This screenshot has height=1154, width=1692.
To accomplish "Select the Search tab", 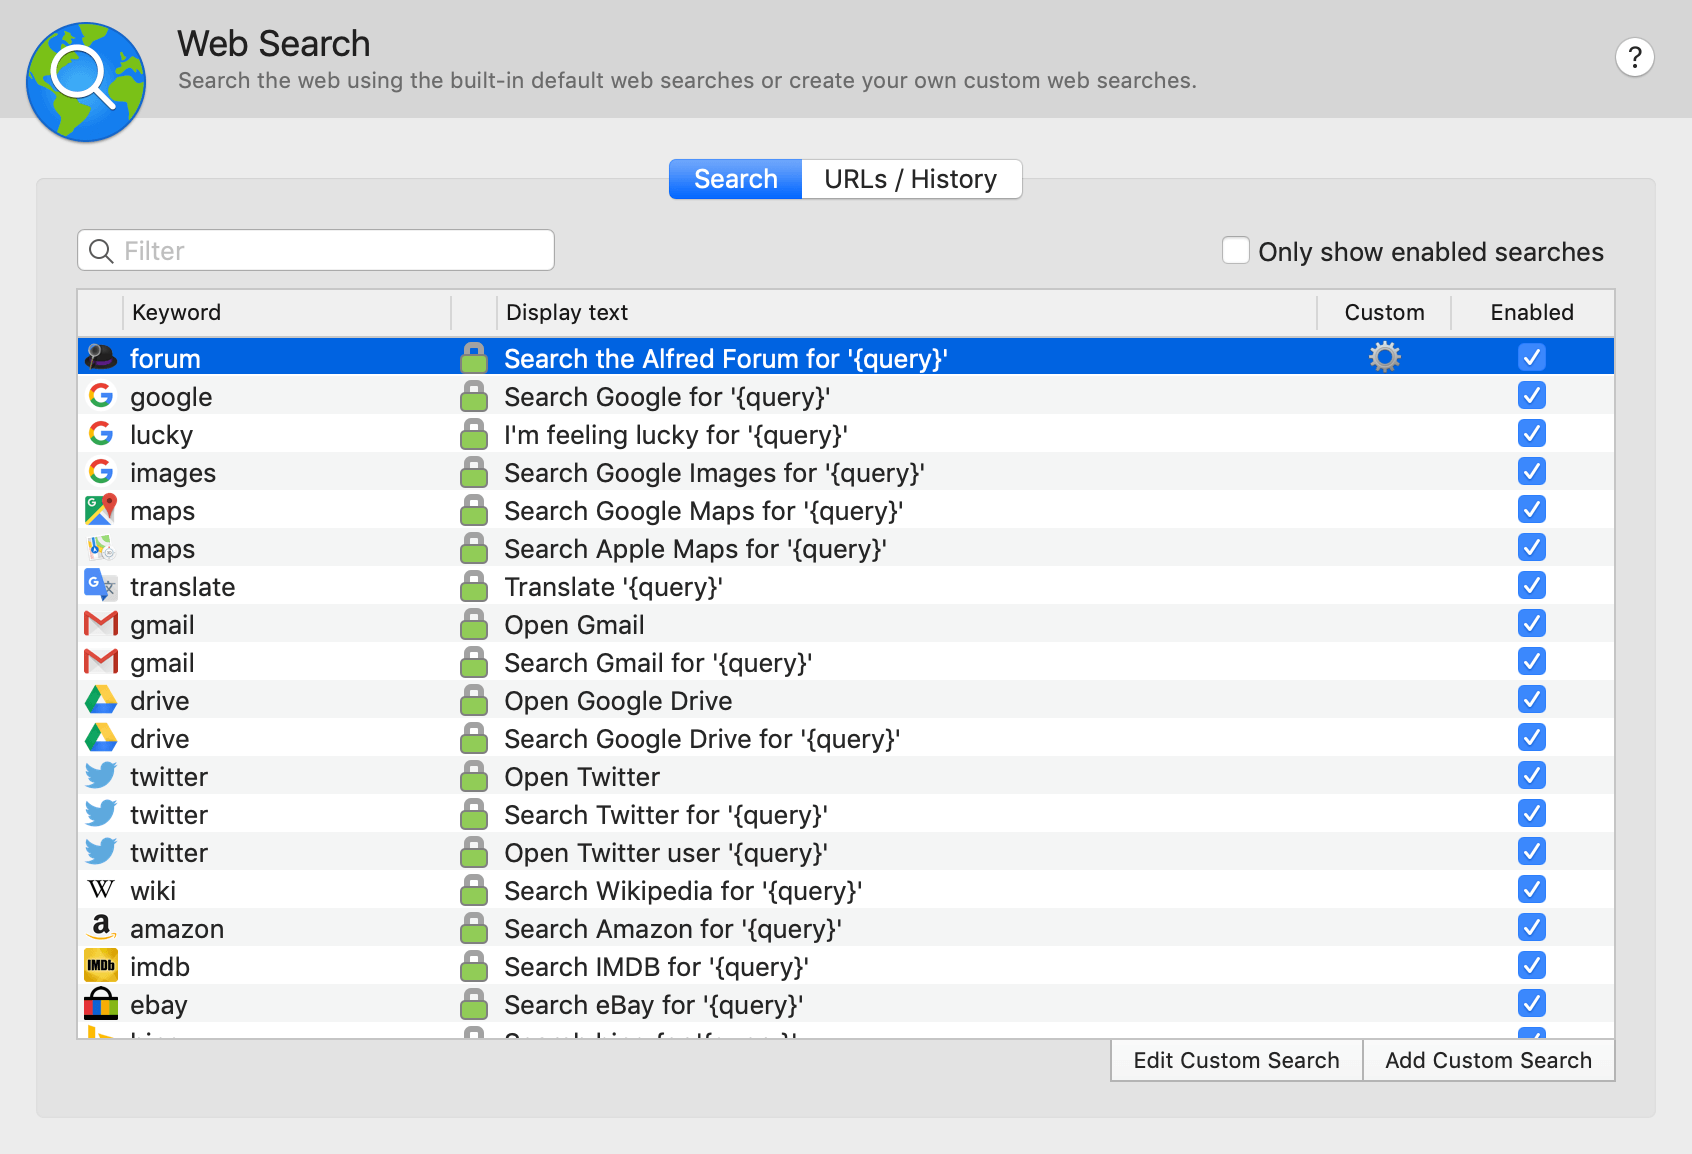I will 735,179.
